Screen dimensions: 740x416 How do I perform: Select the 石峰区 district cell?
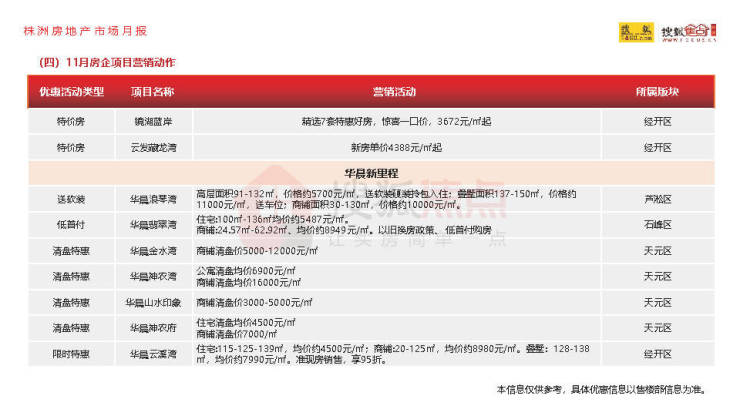(656, 224)
